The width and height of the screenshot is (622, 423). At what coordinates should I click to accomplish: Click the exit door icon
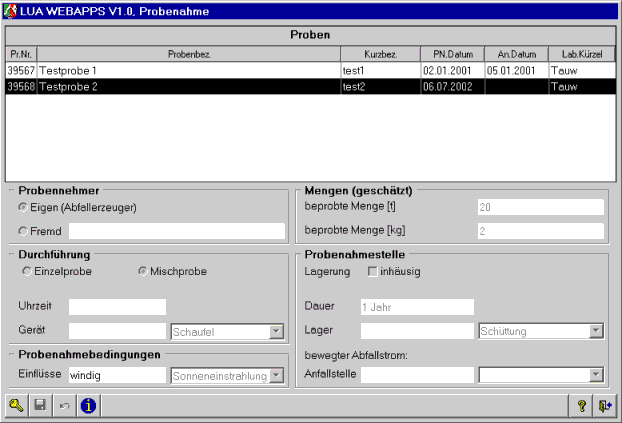[604, 405]
